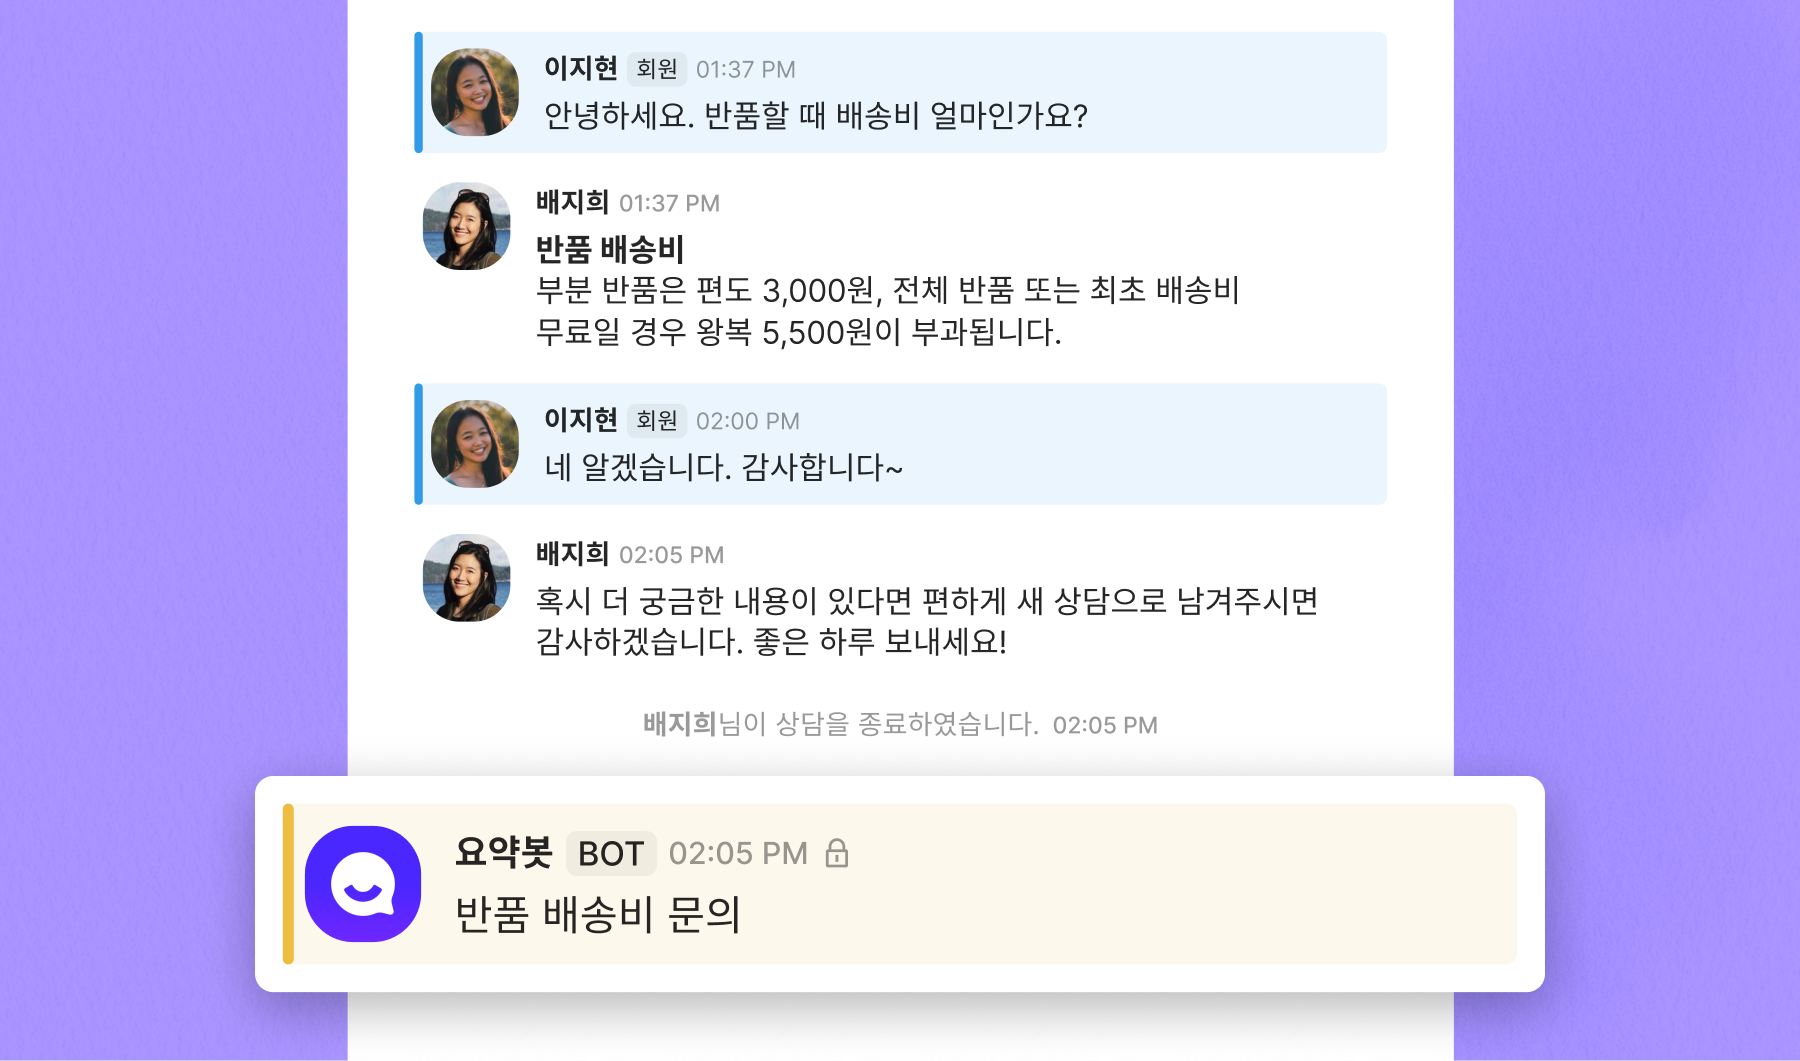Click the 요약봇 sender name
The height and width of the screenshot is (1061, 1800).
point(503,852)
